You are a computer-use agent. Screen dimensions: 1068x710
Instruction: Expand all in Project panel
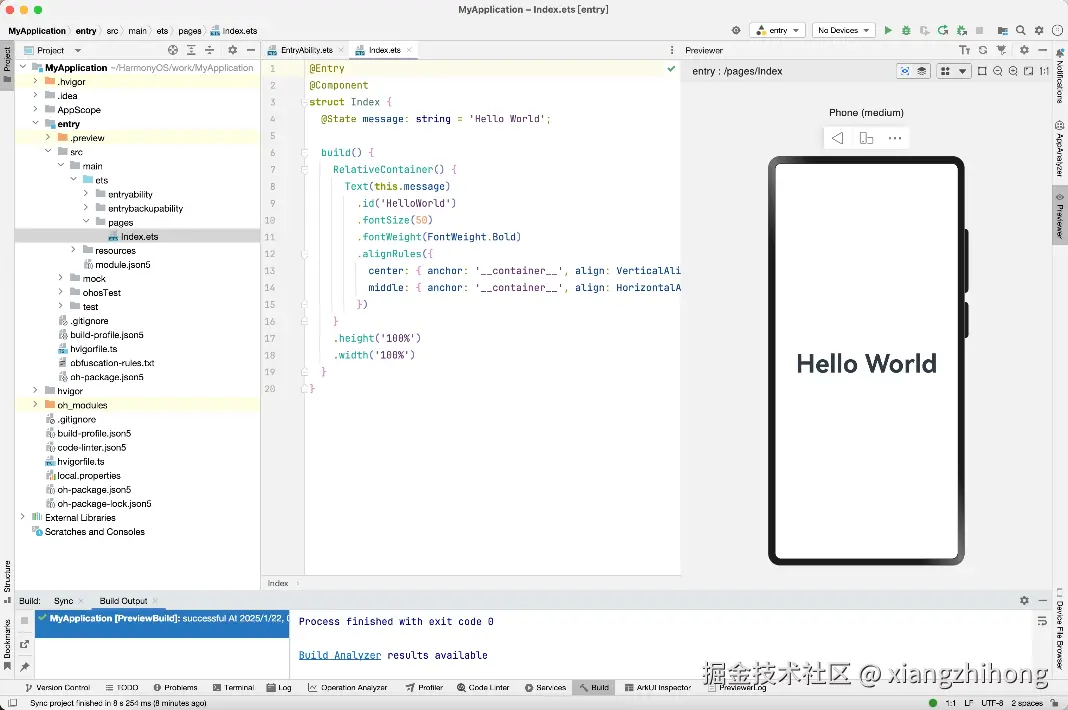191,50
